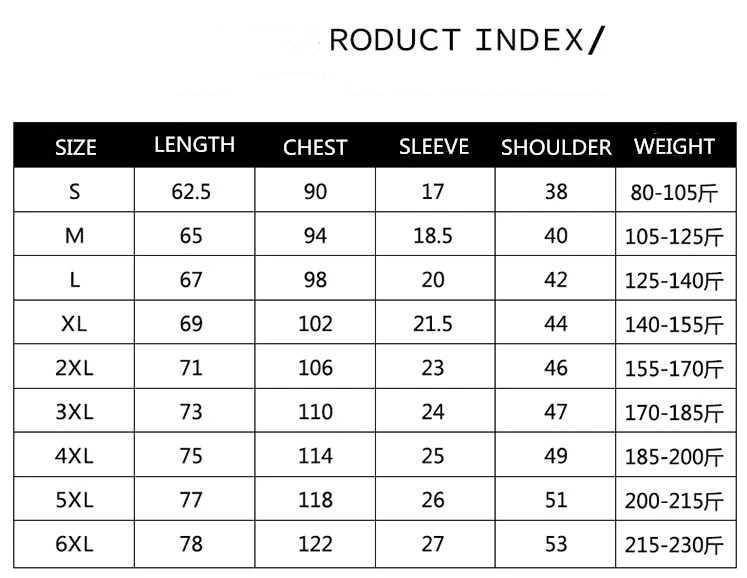
Task: Select the M size cell
Action: coord(74,235)
